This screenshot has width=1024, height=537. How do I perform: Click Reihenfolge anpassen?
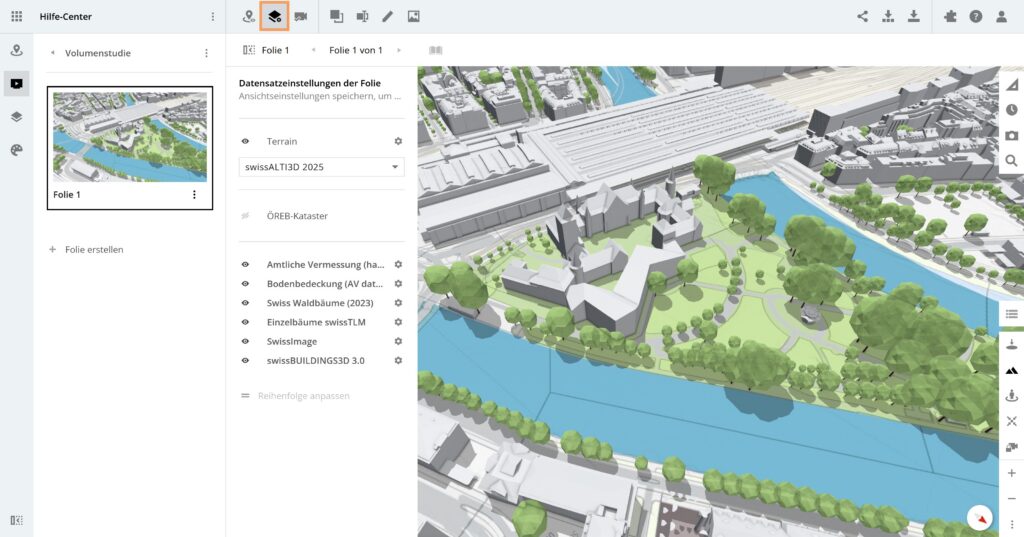point(303,396)
